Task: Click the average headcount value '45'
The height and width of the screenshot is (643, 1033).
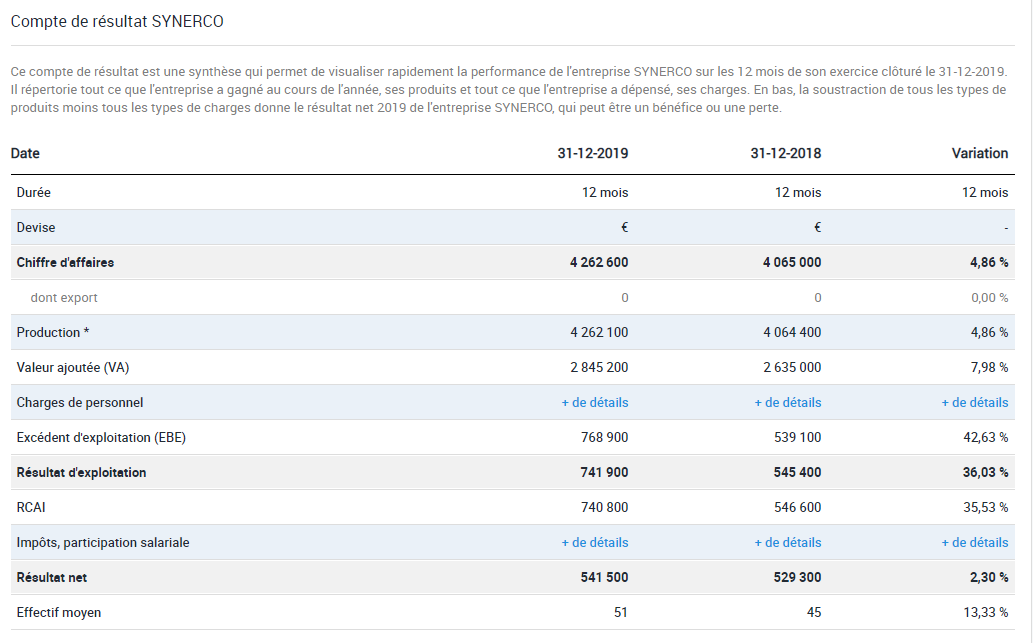Action: 814,613
